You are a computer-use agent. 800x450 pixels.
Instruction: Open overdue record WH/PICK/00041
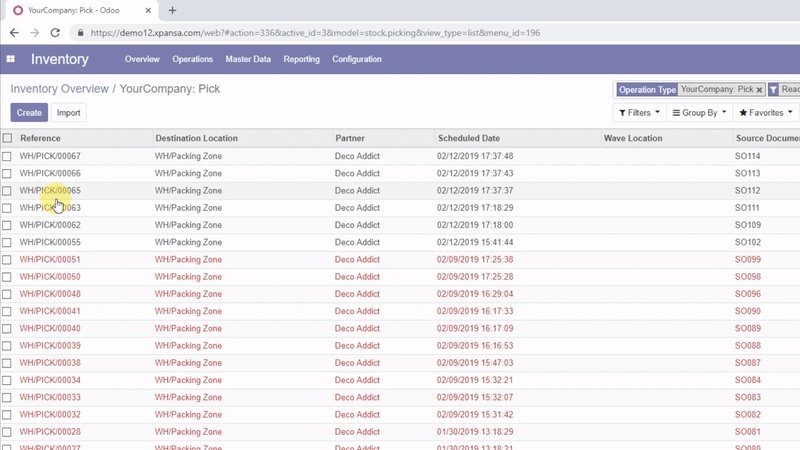tap(50, 311)
